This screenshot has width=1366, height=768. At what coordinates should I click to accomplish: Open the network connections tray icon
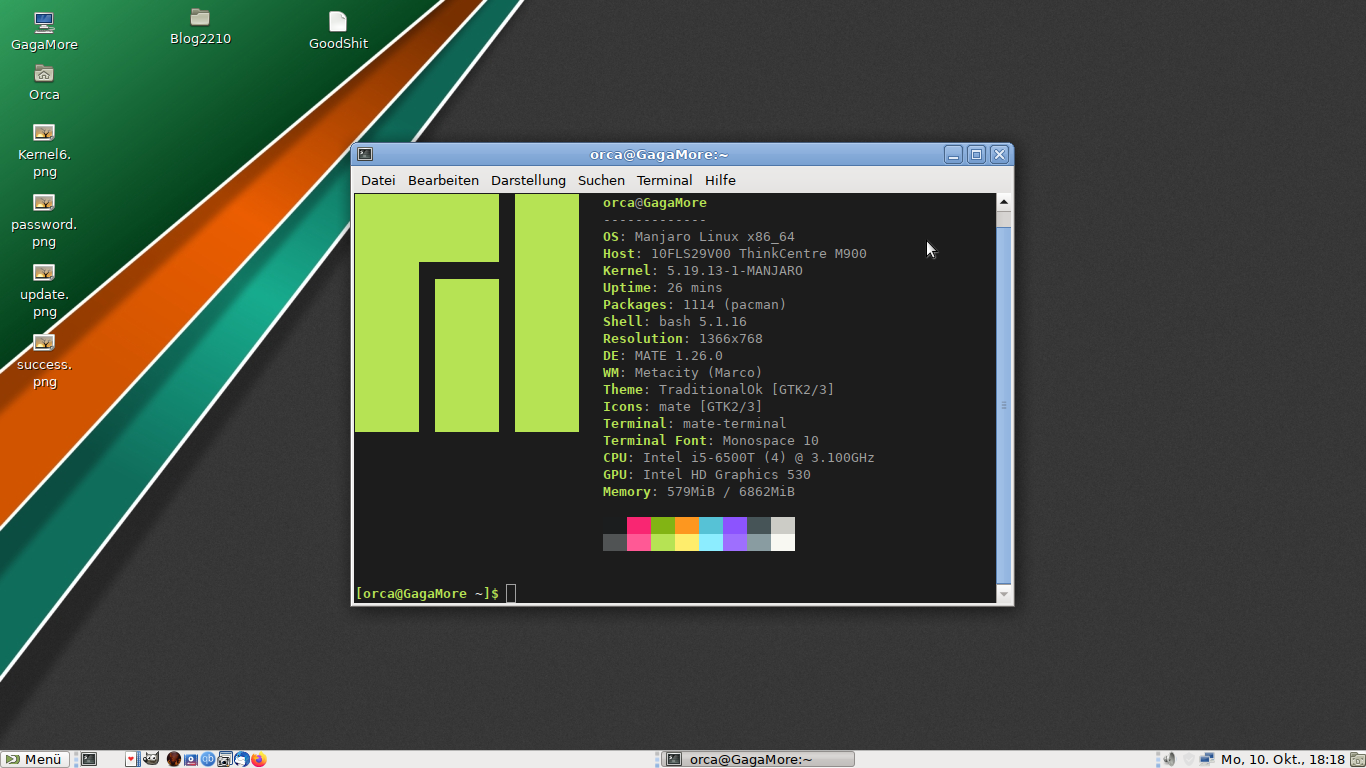click(1207, 759)
